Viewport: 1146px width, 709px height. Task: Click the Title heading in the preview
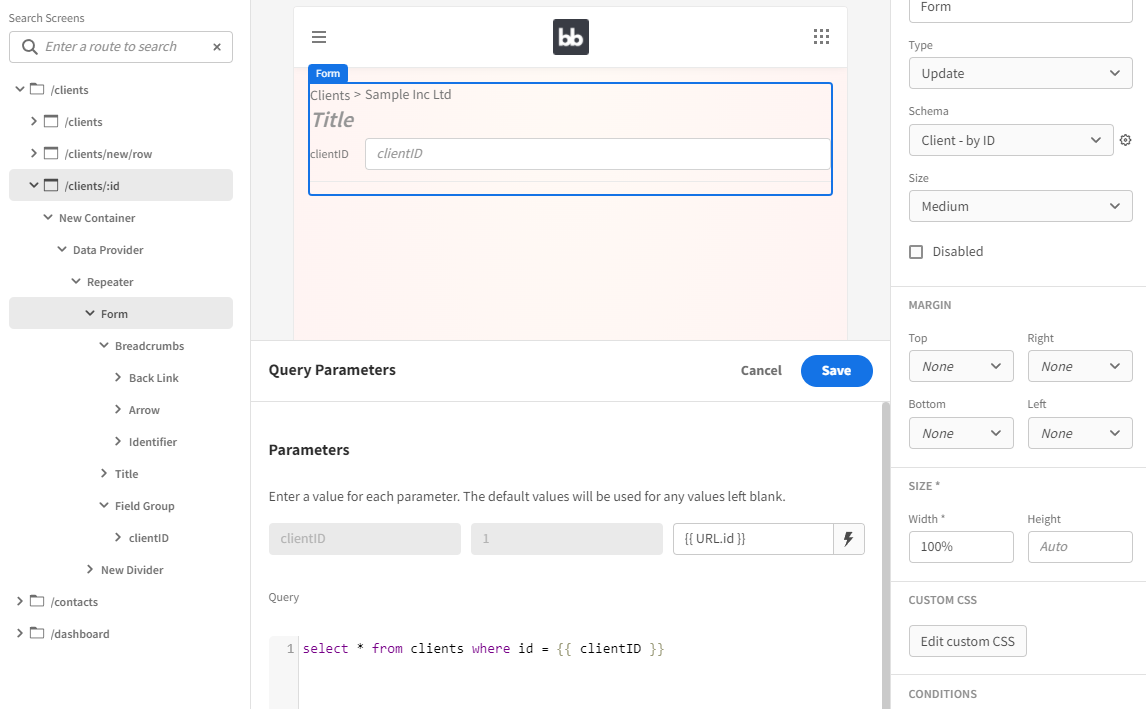pyautogui.click(x=333, y=120)
